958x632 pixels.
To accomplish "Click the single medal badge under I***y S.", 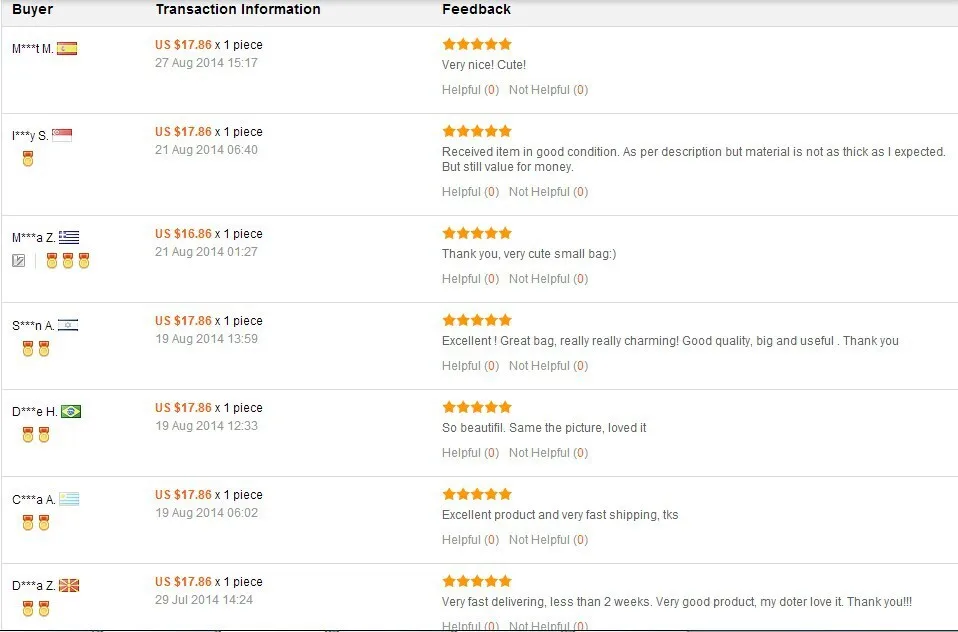I will tap(28, 159).
